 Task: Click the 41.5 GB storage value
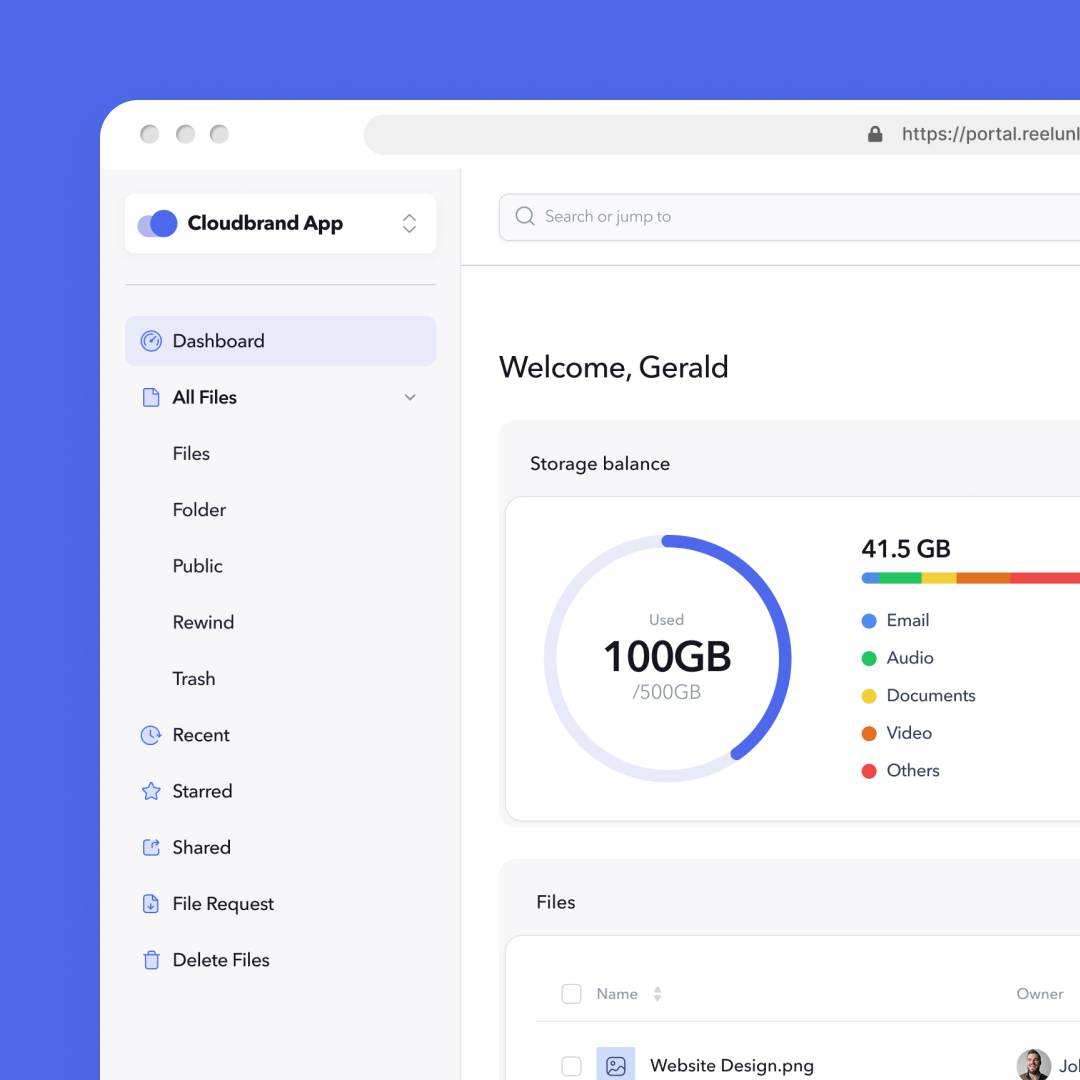coord(906,549)
